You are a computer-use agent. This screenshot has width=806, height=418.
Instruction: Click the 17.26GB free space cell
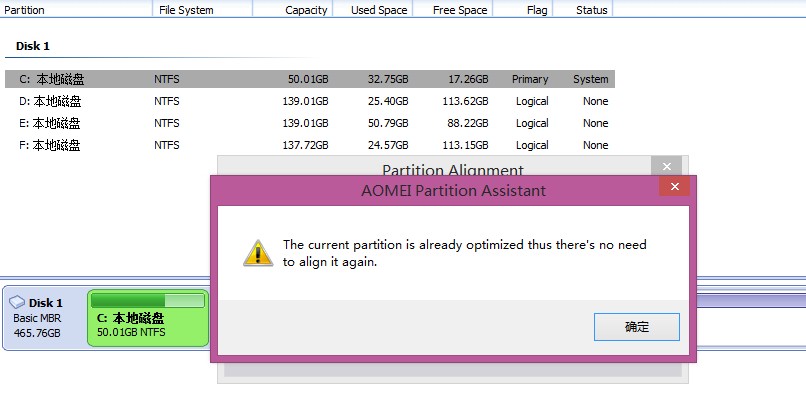click(468, 79)
